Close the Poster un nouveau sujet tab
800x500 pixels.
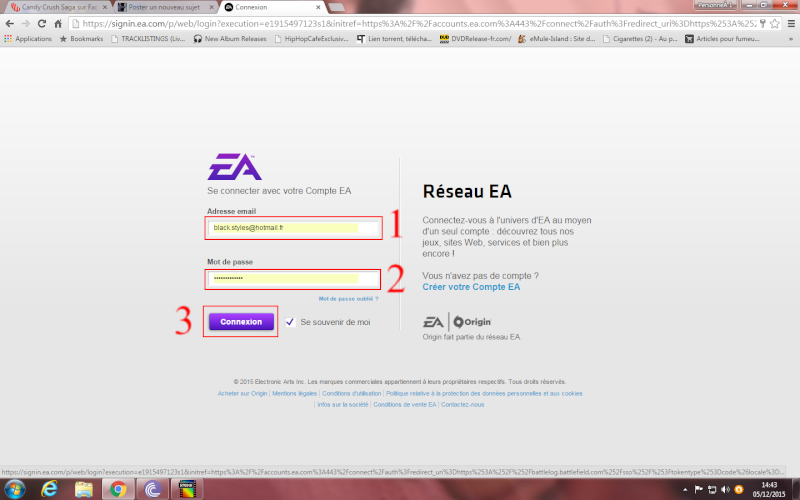[211, 7]
